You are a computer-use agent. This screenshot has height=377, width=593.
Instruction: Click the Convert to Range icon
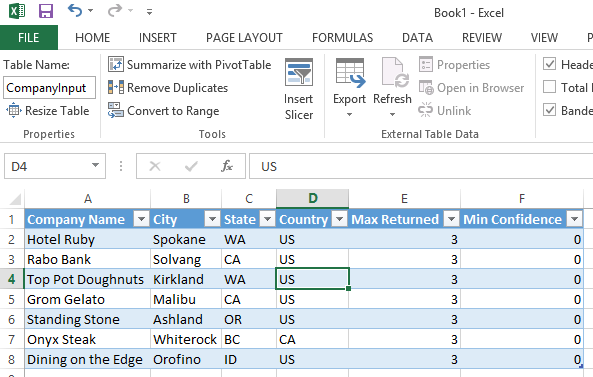coord(116,110)
